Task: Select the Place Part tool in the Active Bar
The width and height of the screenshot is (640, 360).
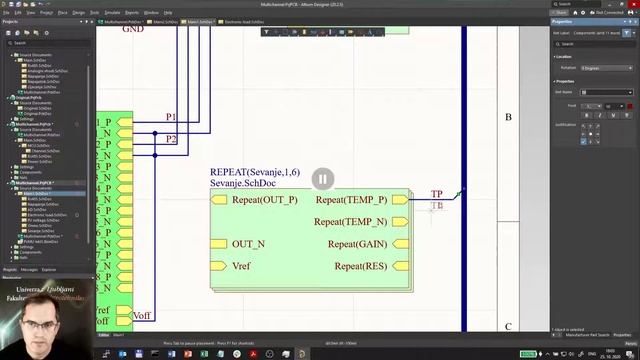Action: tap(304, 32)
